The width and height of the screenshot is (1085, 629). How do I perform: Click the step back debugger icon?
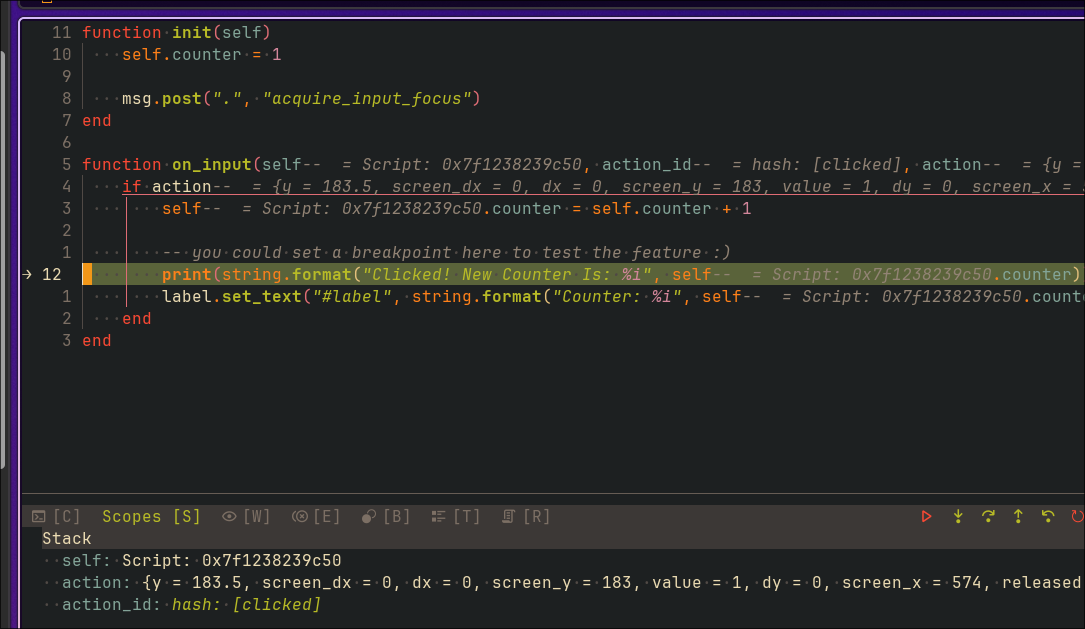1048,517
